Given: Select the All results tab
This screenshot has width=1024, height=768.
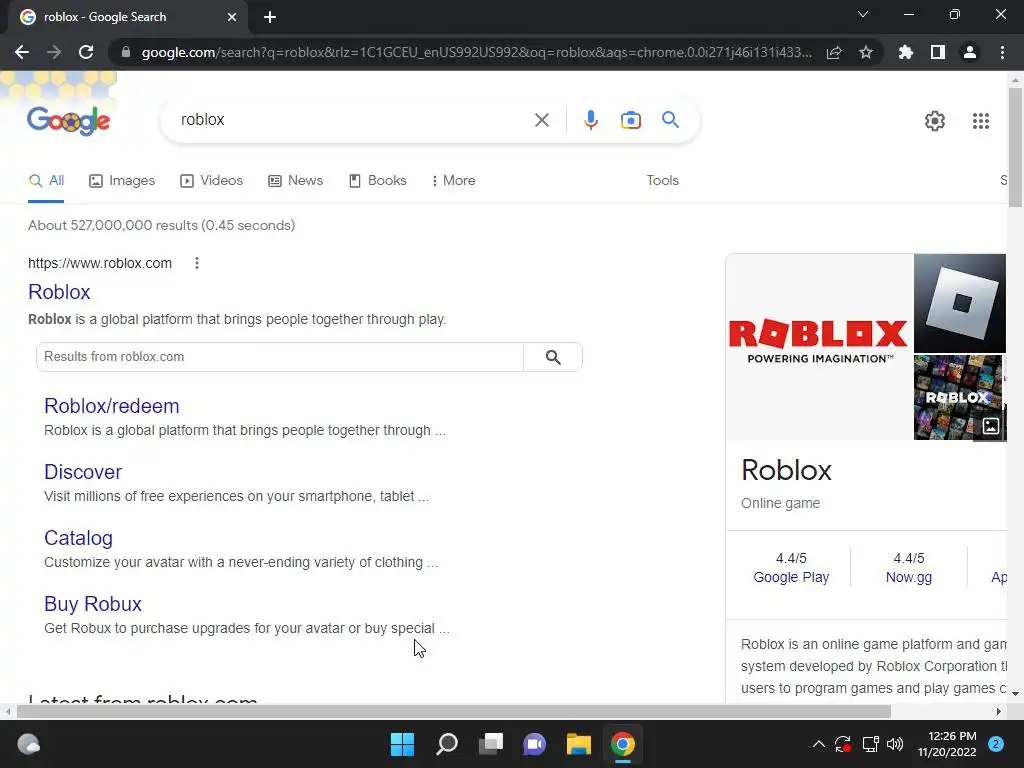Looking at the screenshot, I should [46, 181].
